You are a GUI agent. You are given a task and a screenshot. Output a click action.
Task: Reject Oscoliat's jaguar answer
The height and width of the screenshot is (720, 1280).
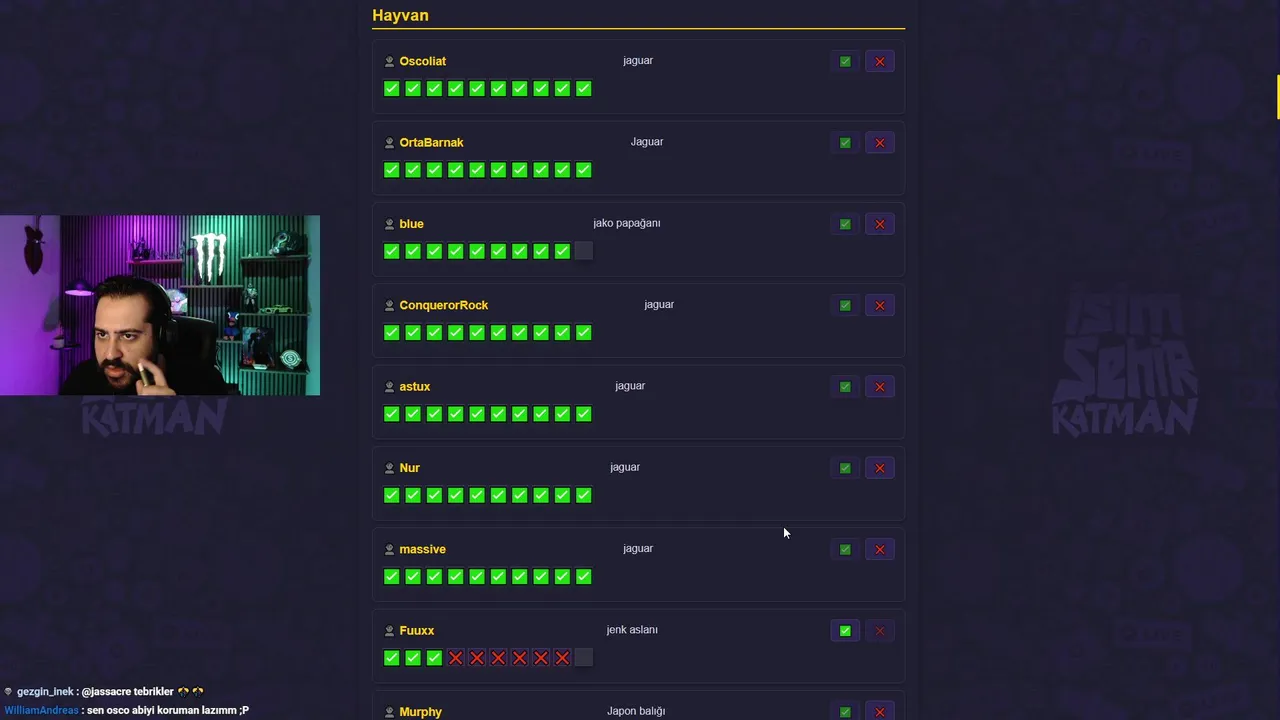[880, 62]
